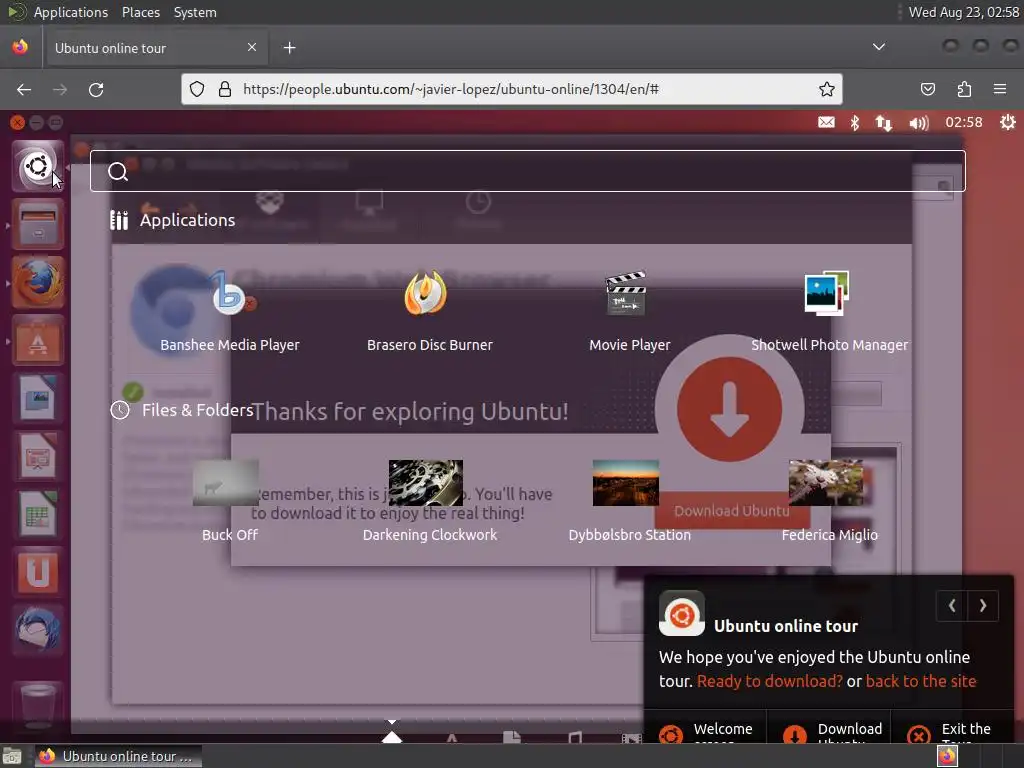Open the sound volume indicator
This screenshot has width=1024, height=768.
[x=919, y=122]
